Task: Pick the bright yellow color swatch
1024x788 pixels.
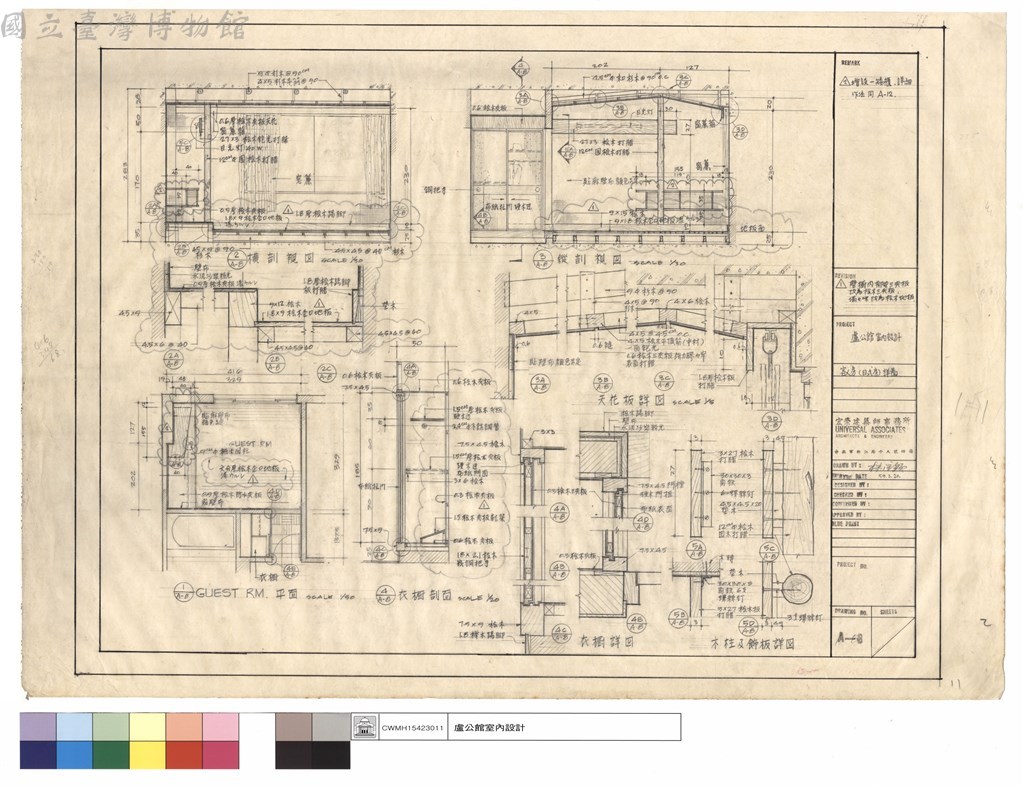Action: coord(148,755)
